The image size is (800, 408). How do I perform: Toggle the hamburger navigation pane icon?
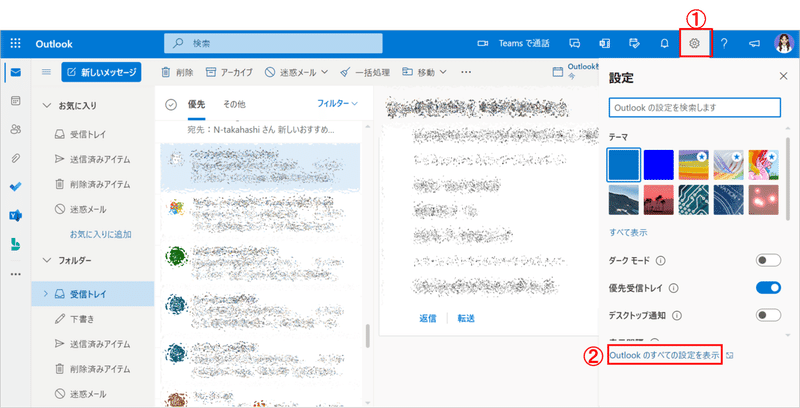pos(46,72)
